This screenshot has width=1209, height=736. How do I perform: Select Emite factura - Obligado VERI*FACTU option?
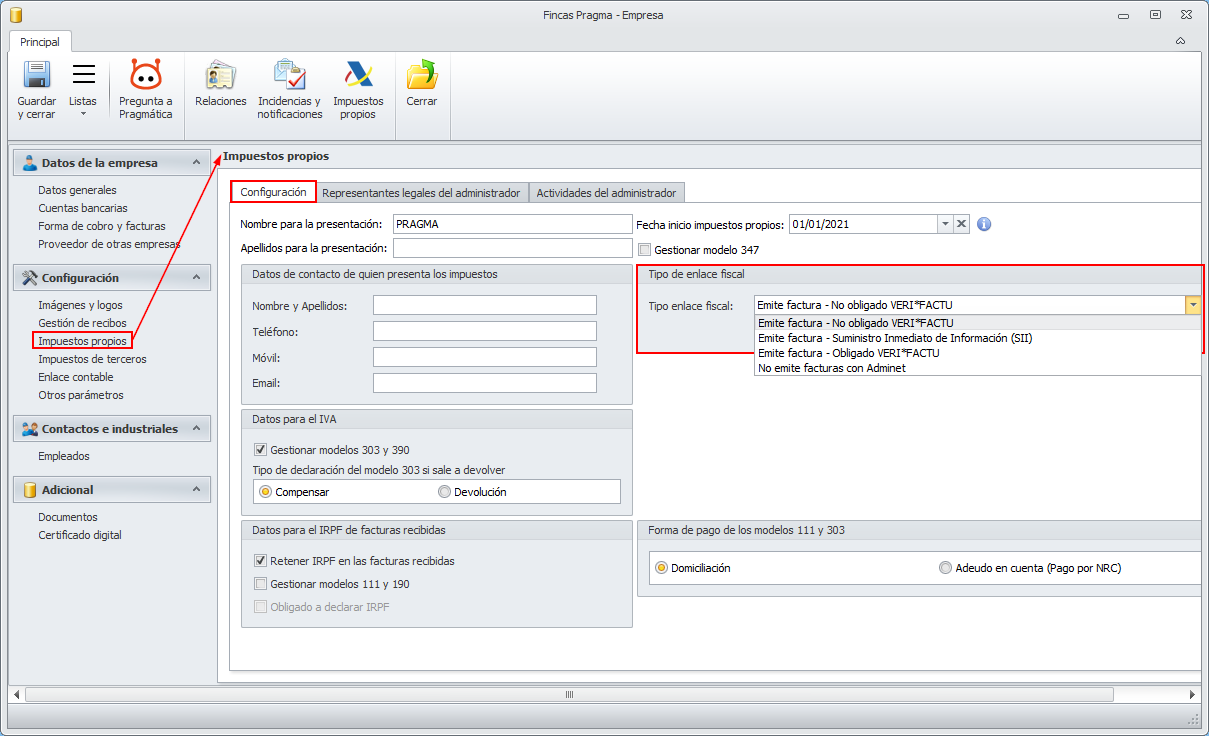coord(977,353)
